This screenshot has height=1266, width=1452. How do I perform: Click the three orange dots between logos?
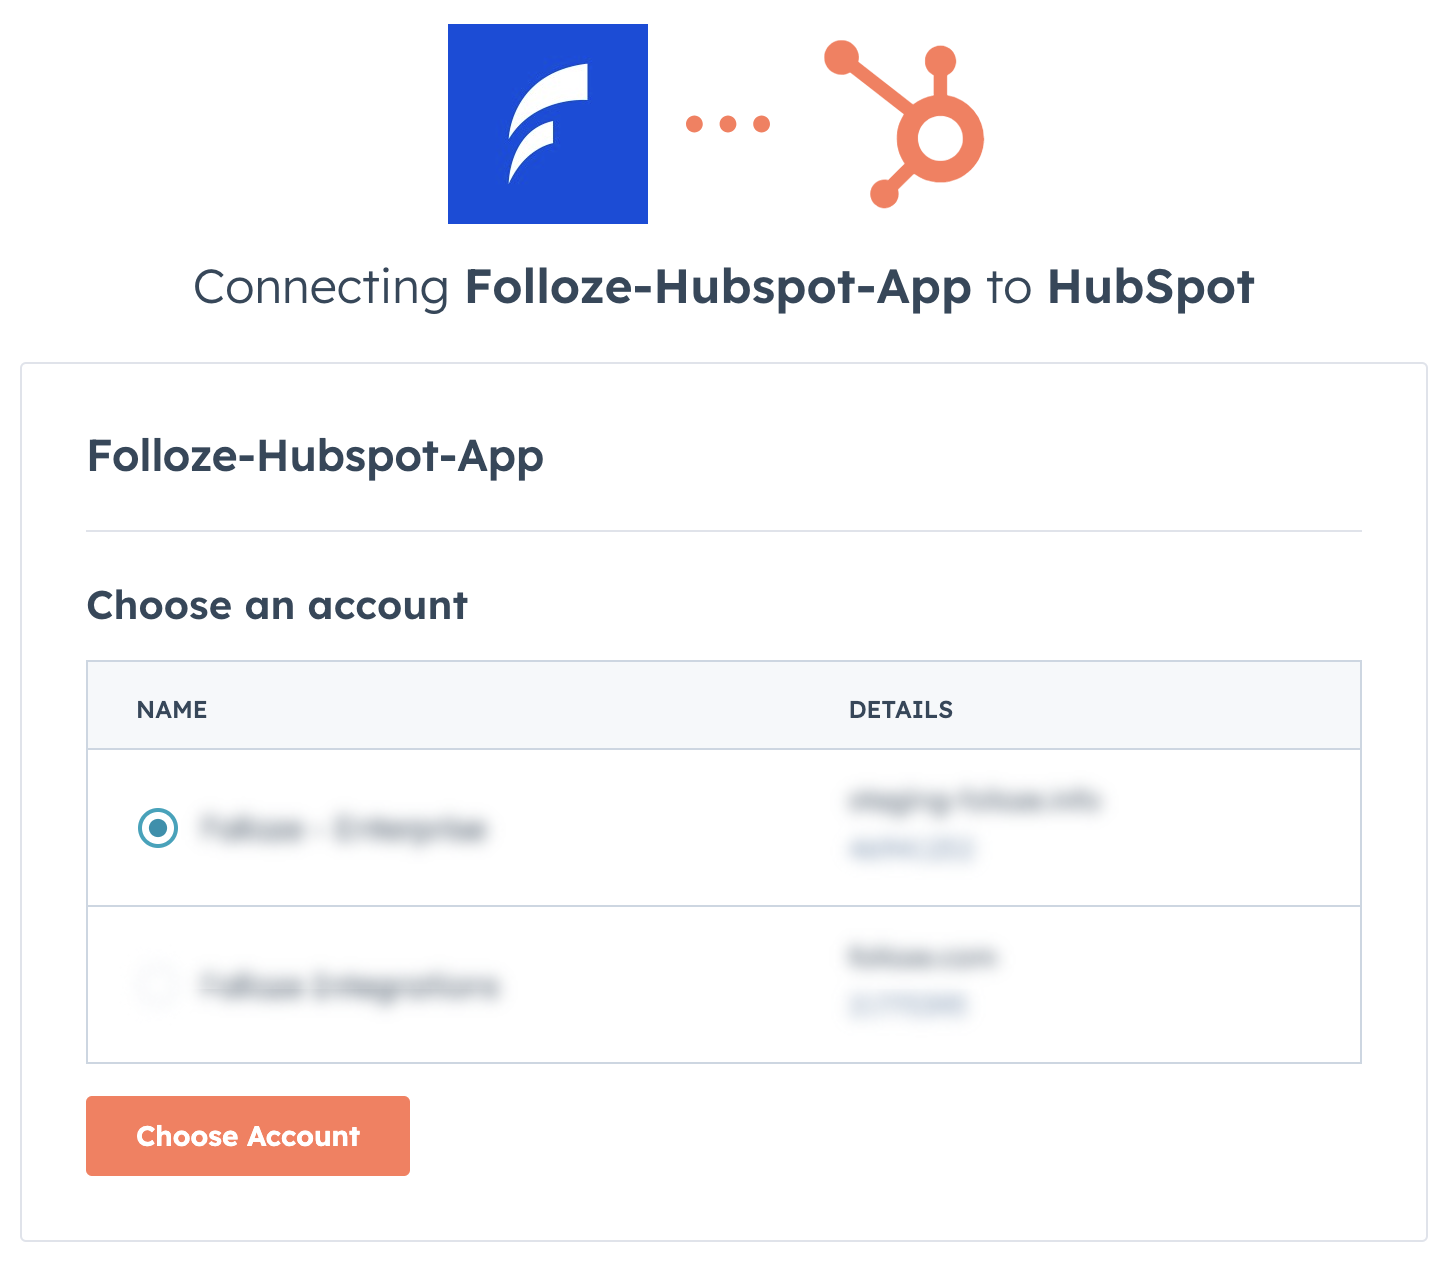(x=728, y=124)
